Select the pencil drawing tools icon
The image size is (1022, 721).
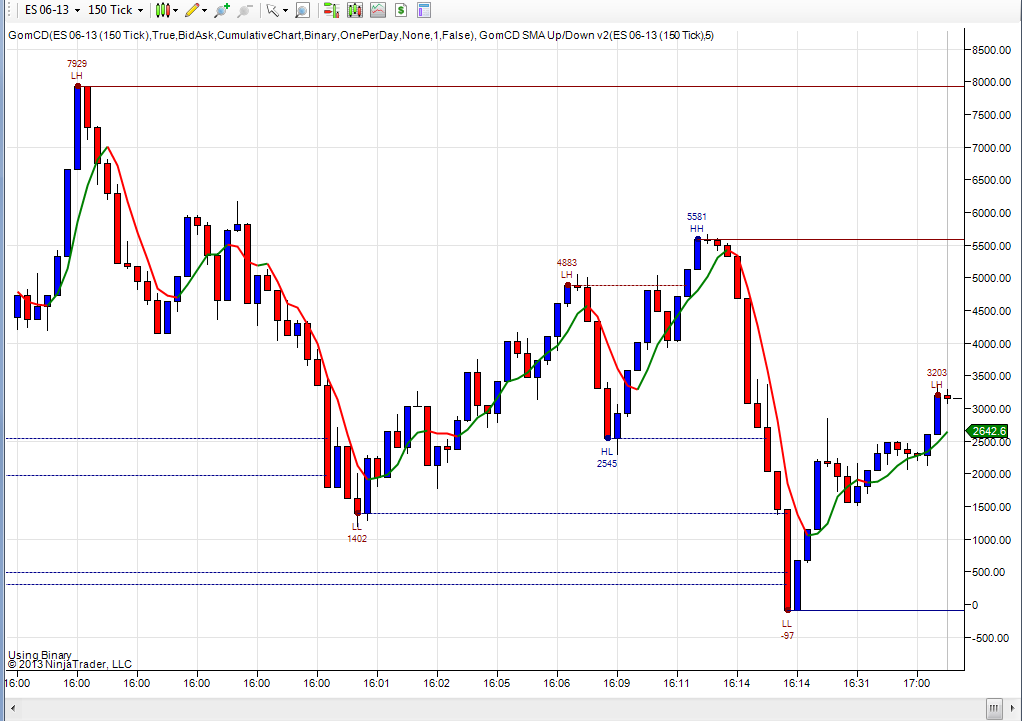click(192, 10)
